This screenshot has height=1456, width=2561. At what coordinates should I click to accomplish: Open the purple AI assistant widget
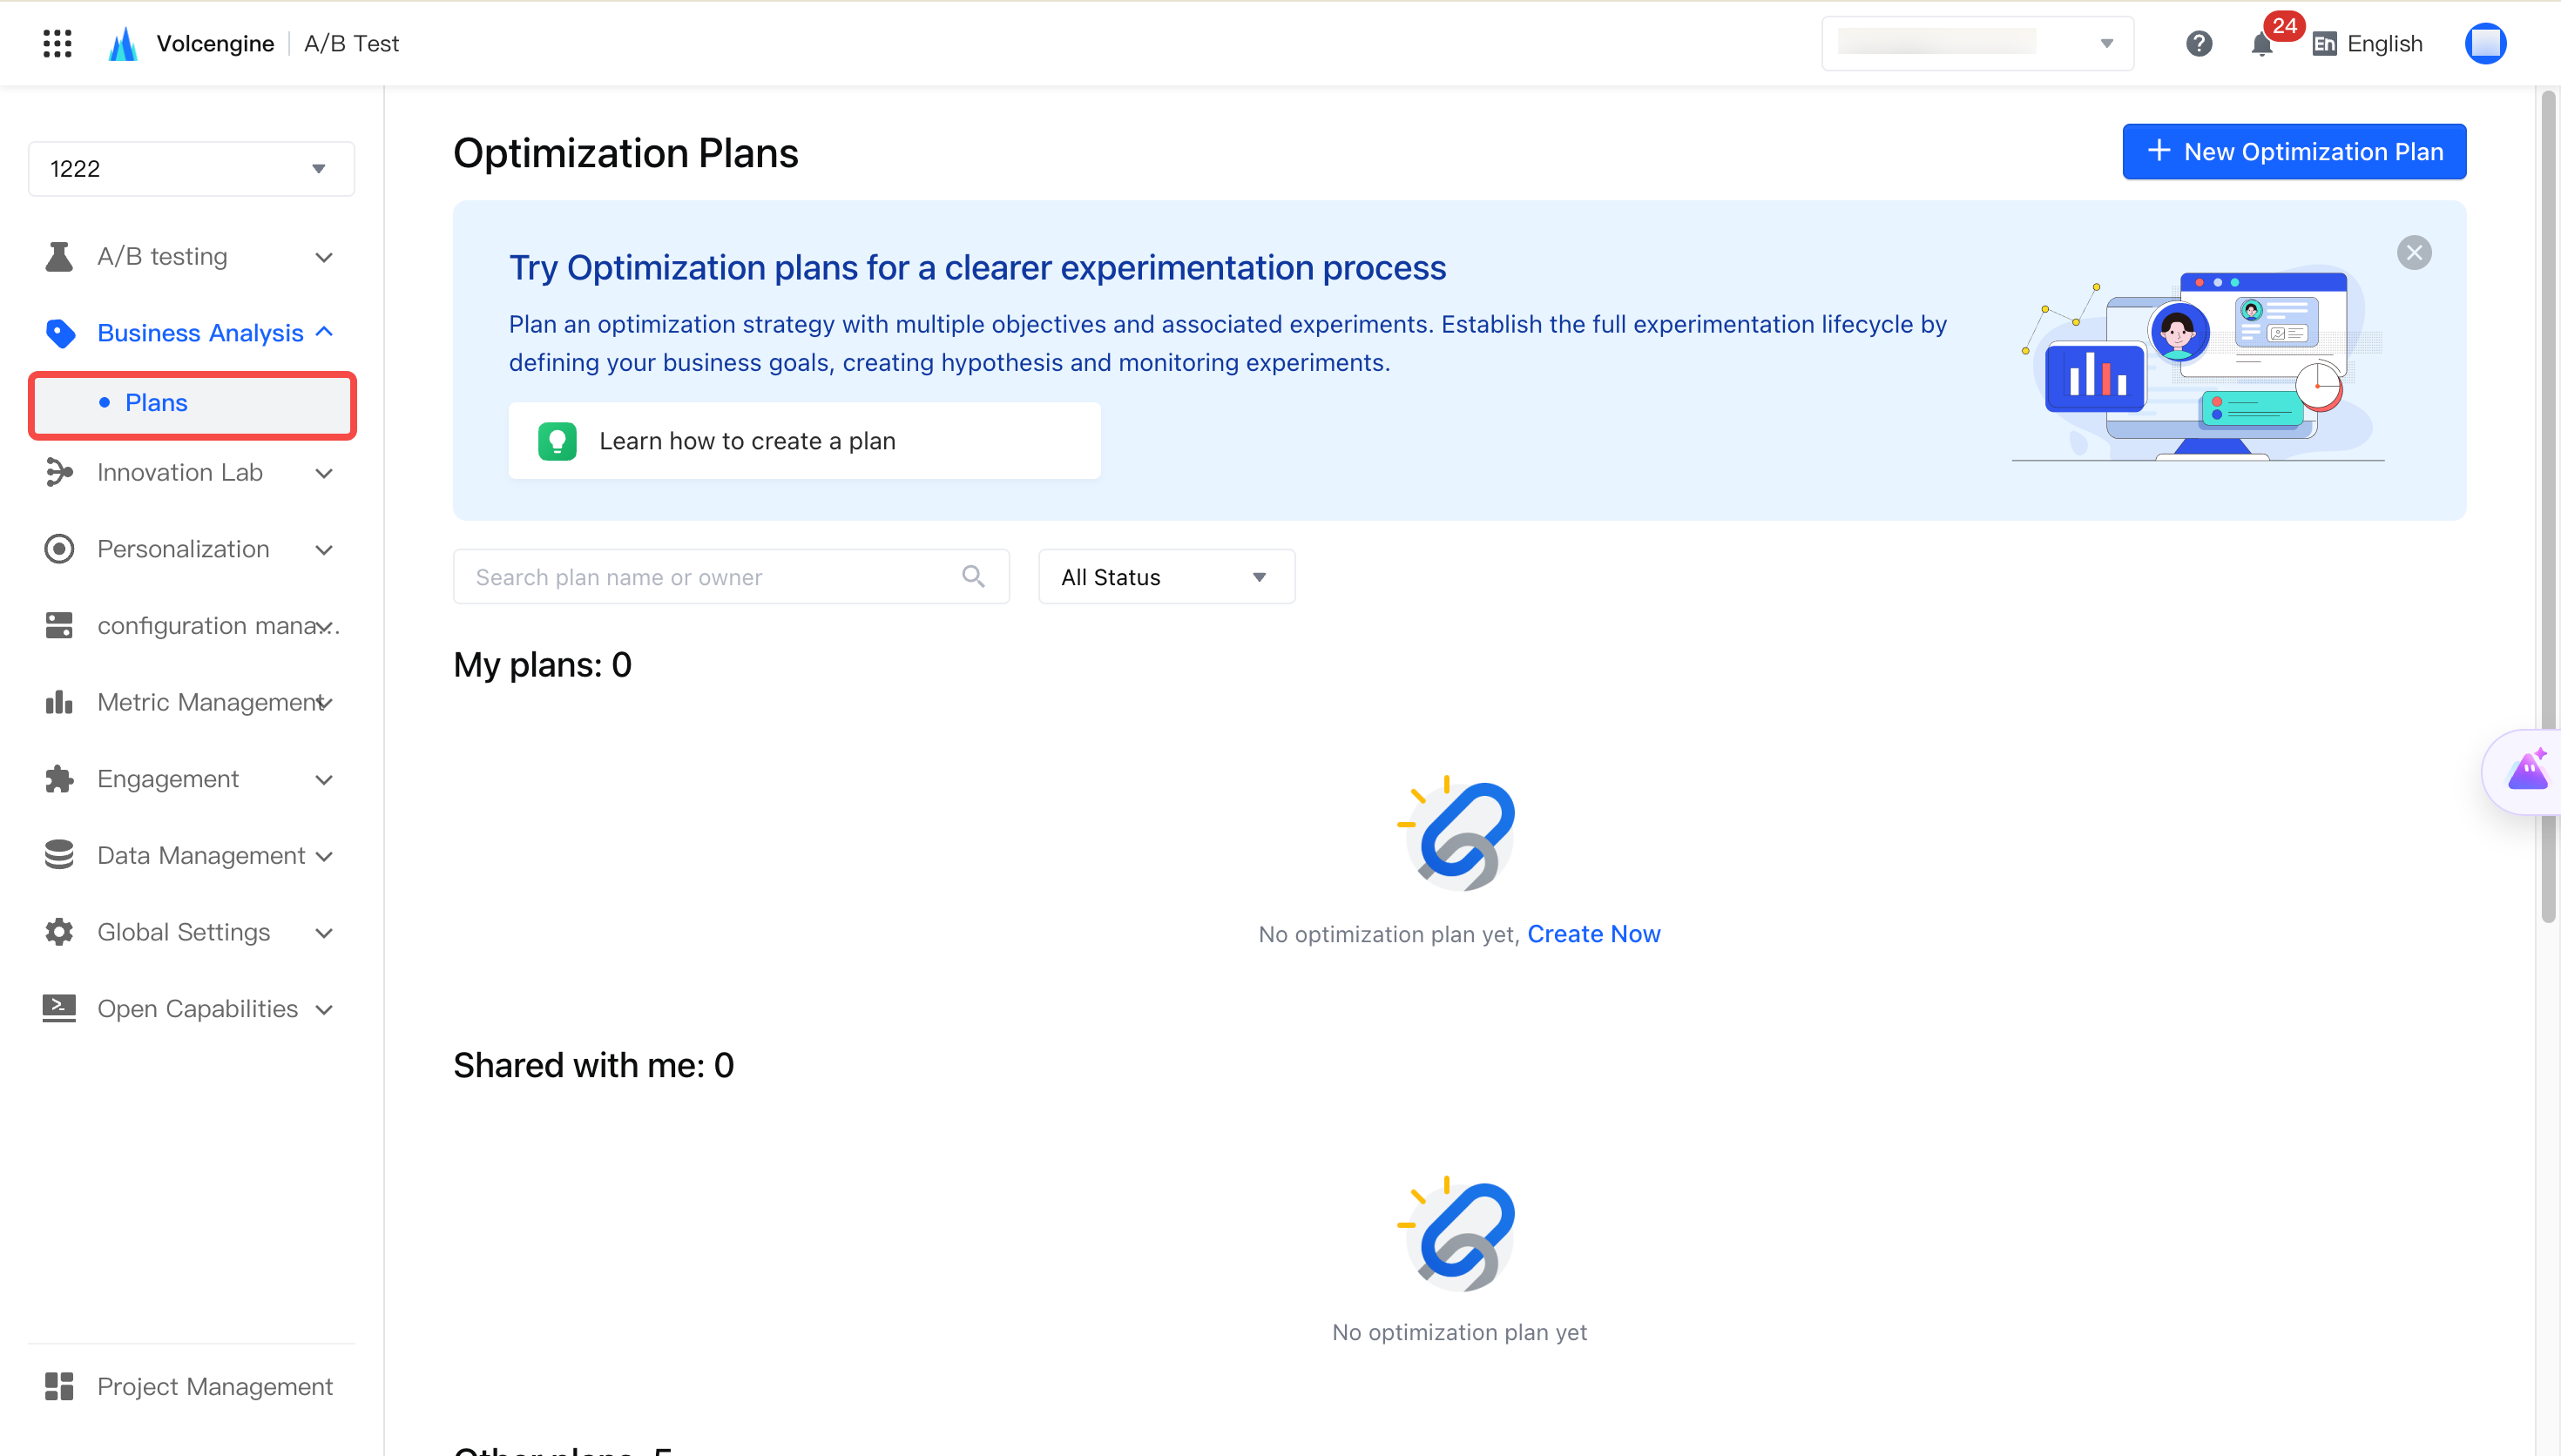pos(2527,771)
